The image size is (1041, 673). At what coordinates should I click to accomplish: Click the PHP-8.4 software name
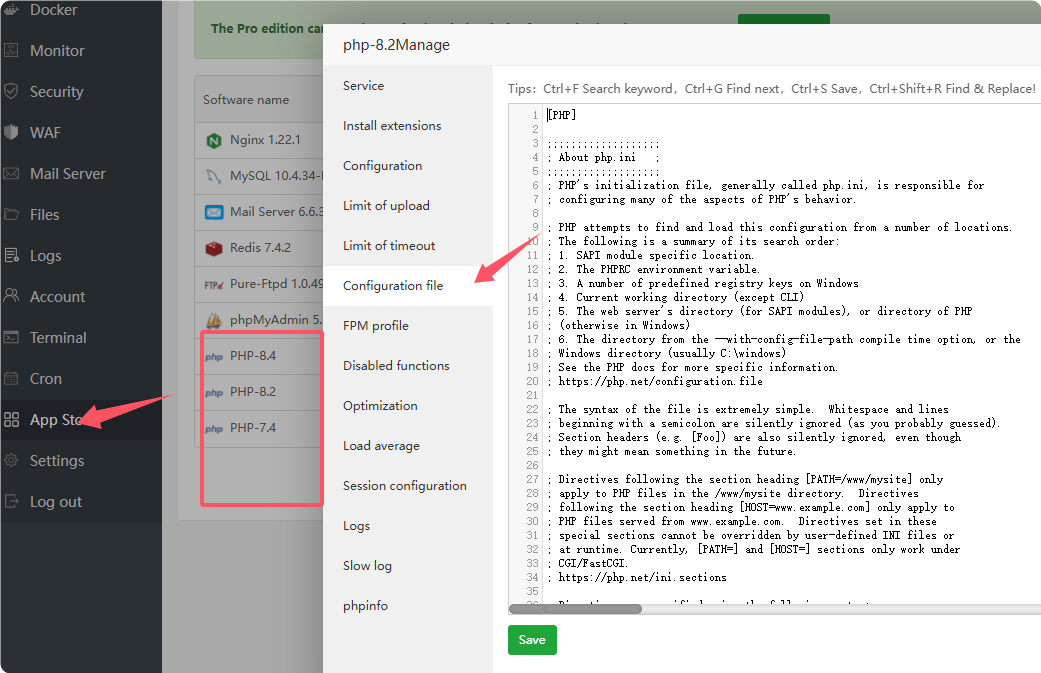point(253,356)
